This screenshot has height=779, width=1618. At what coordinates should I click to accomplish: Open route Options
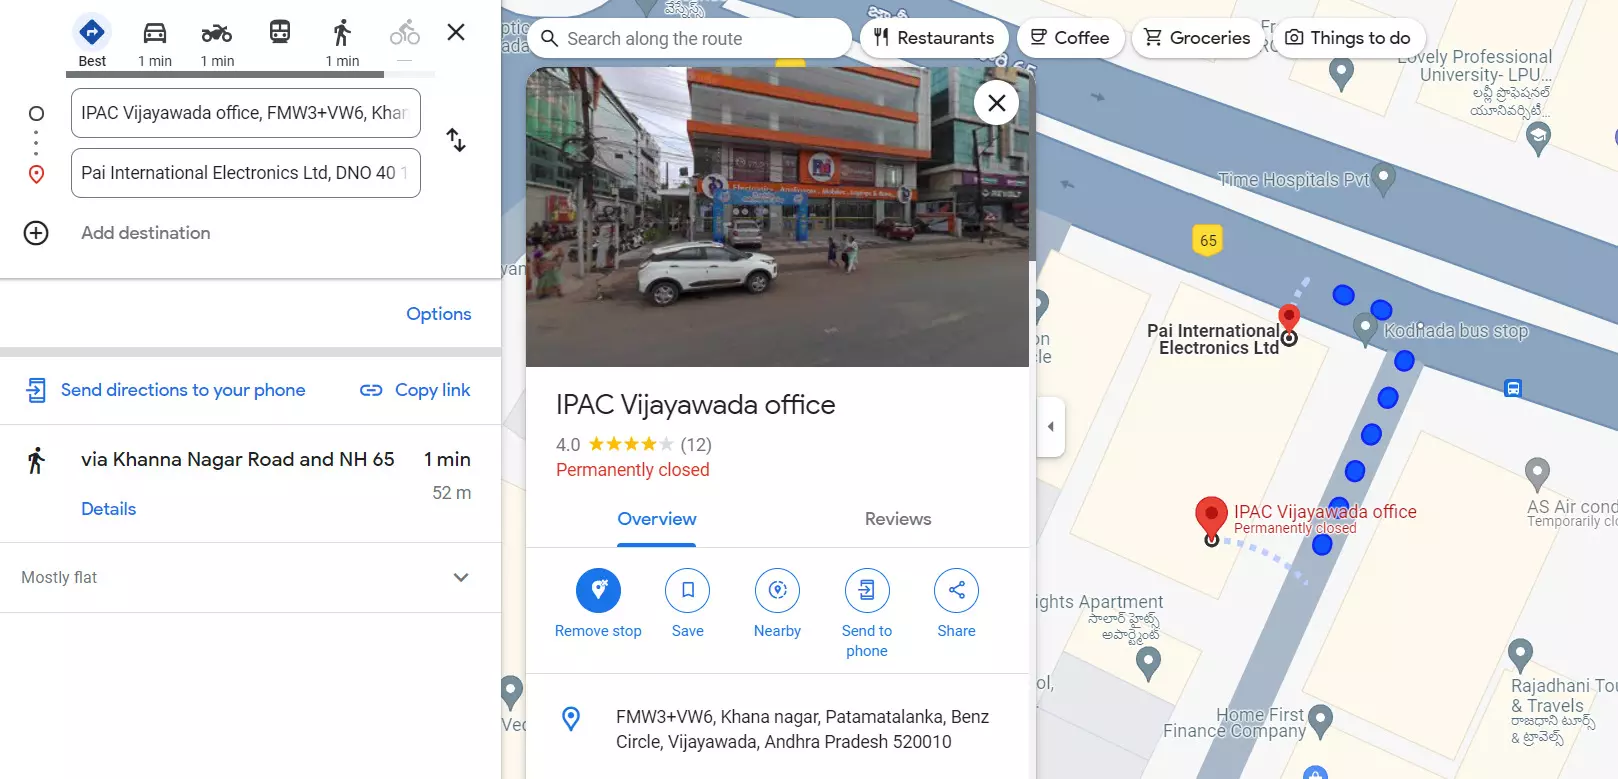pyautogui.click(x=438, y=314)
